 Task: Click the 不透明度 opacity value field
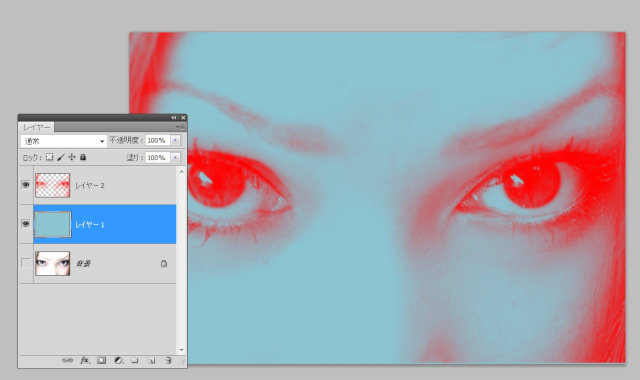(x=158, y=140)
